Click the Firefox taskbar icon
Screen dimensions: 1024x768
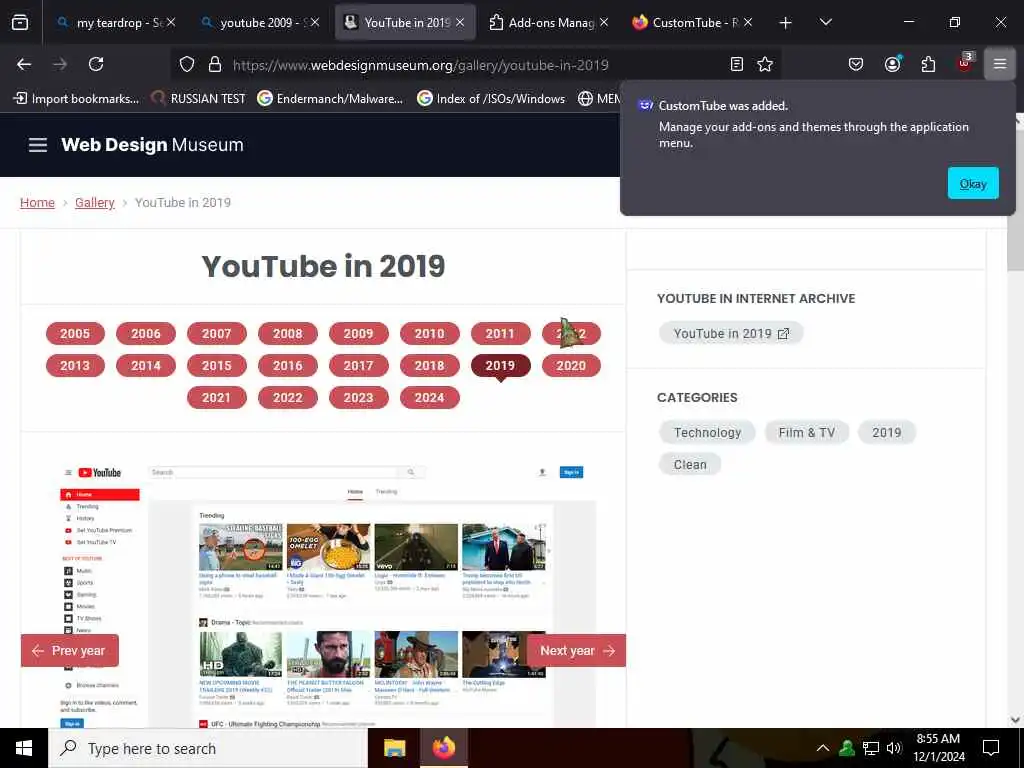[443, 748]
